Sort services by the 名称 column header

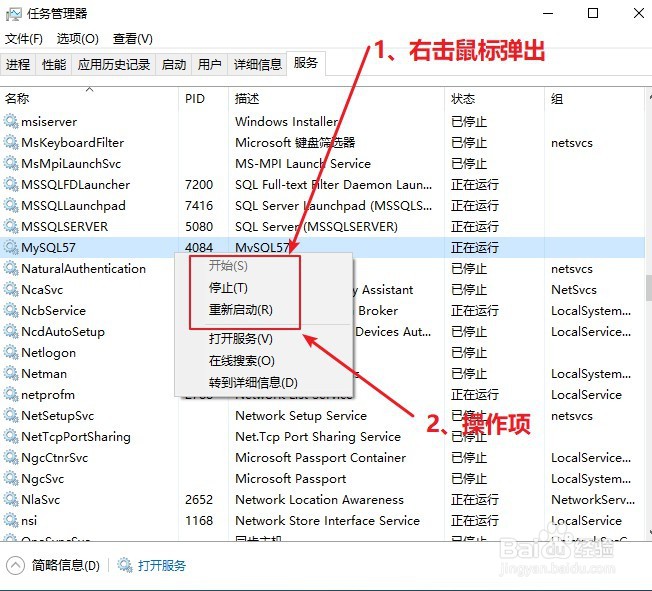[x=89, y=99]
